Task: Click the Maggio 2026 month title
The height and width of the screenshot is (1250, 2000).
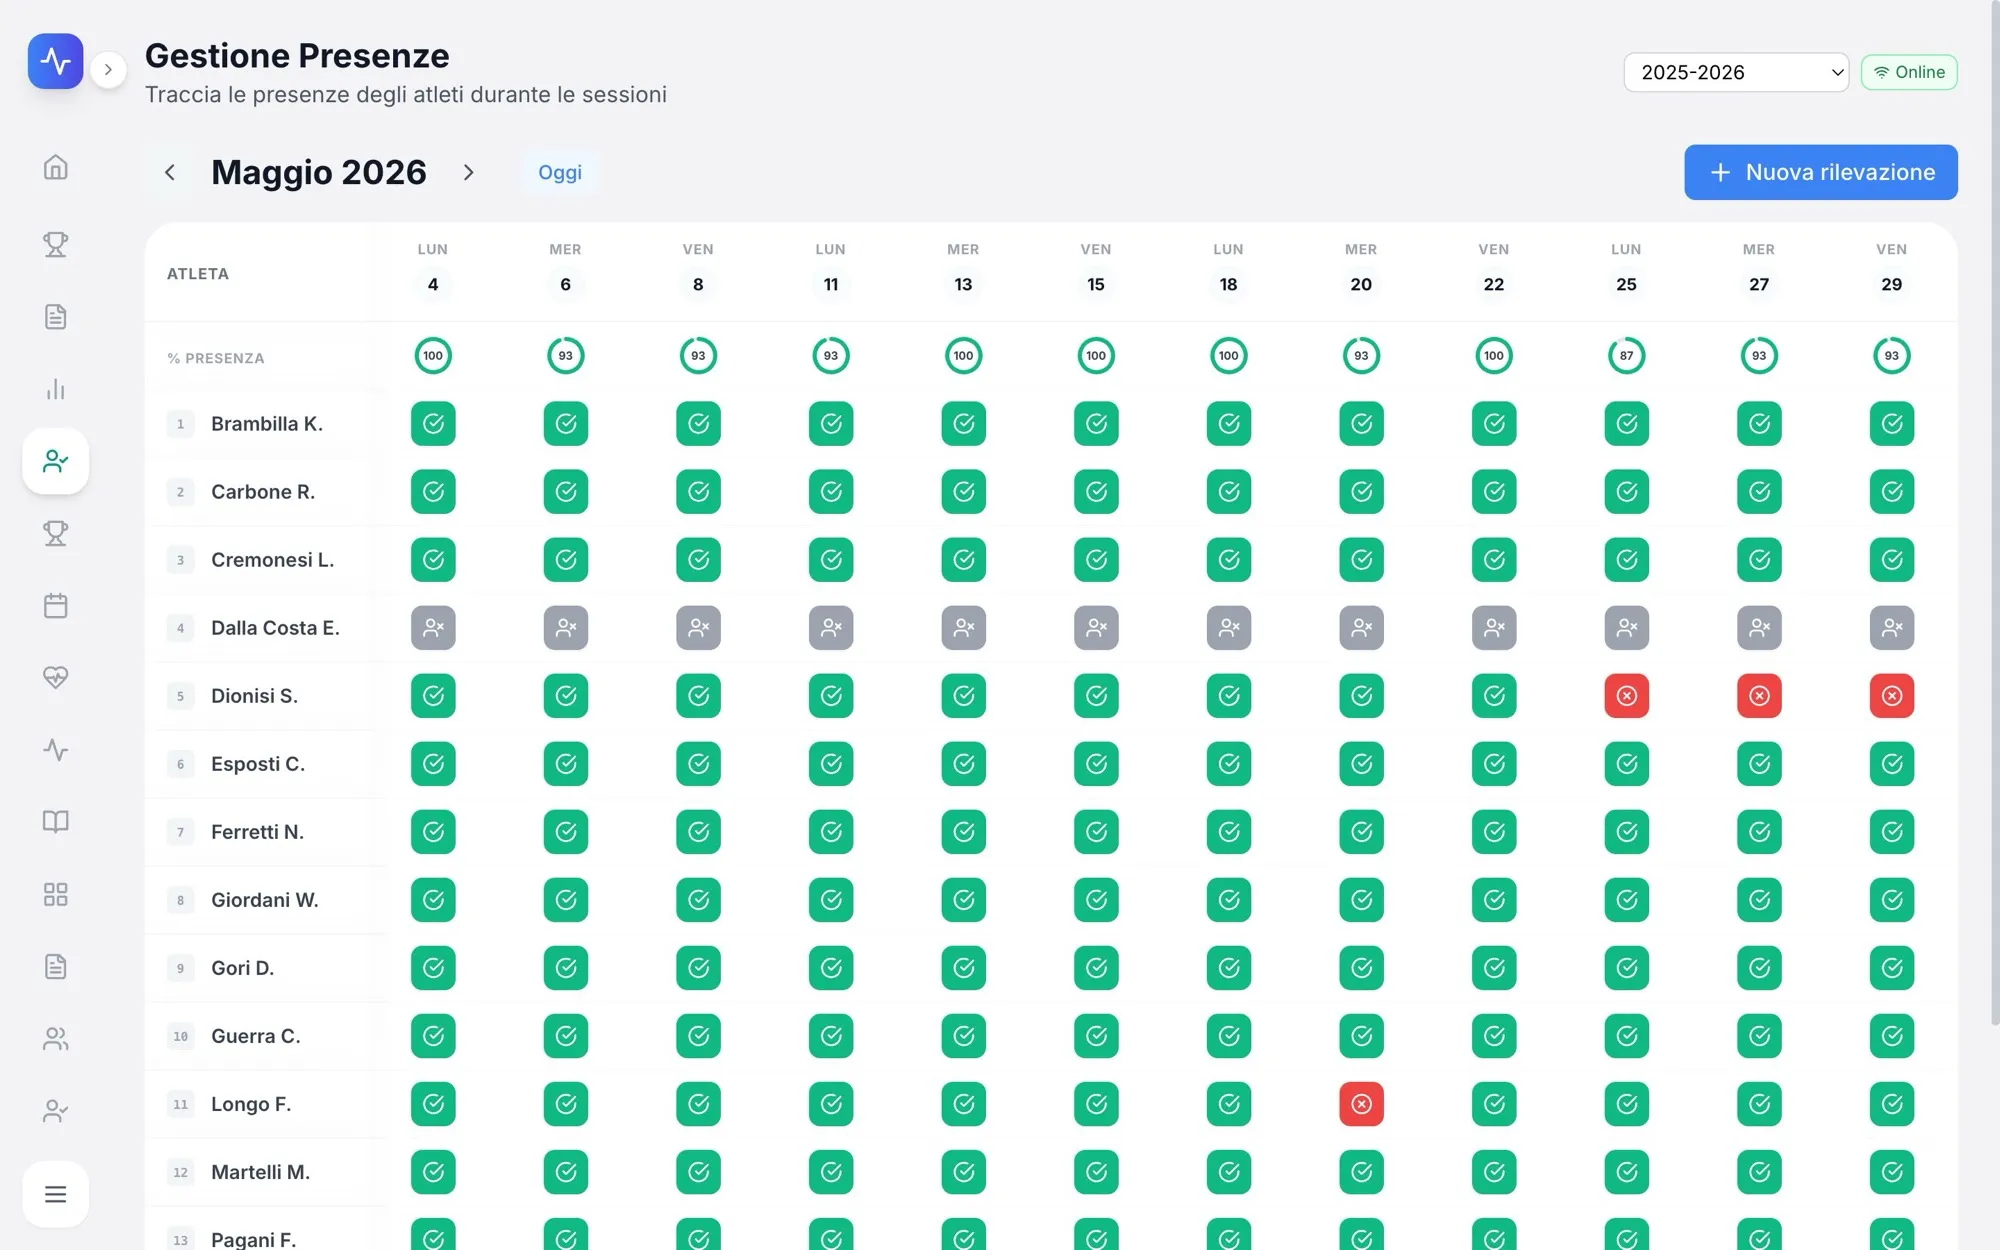Action: click(x=319, y=172)
